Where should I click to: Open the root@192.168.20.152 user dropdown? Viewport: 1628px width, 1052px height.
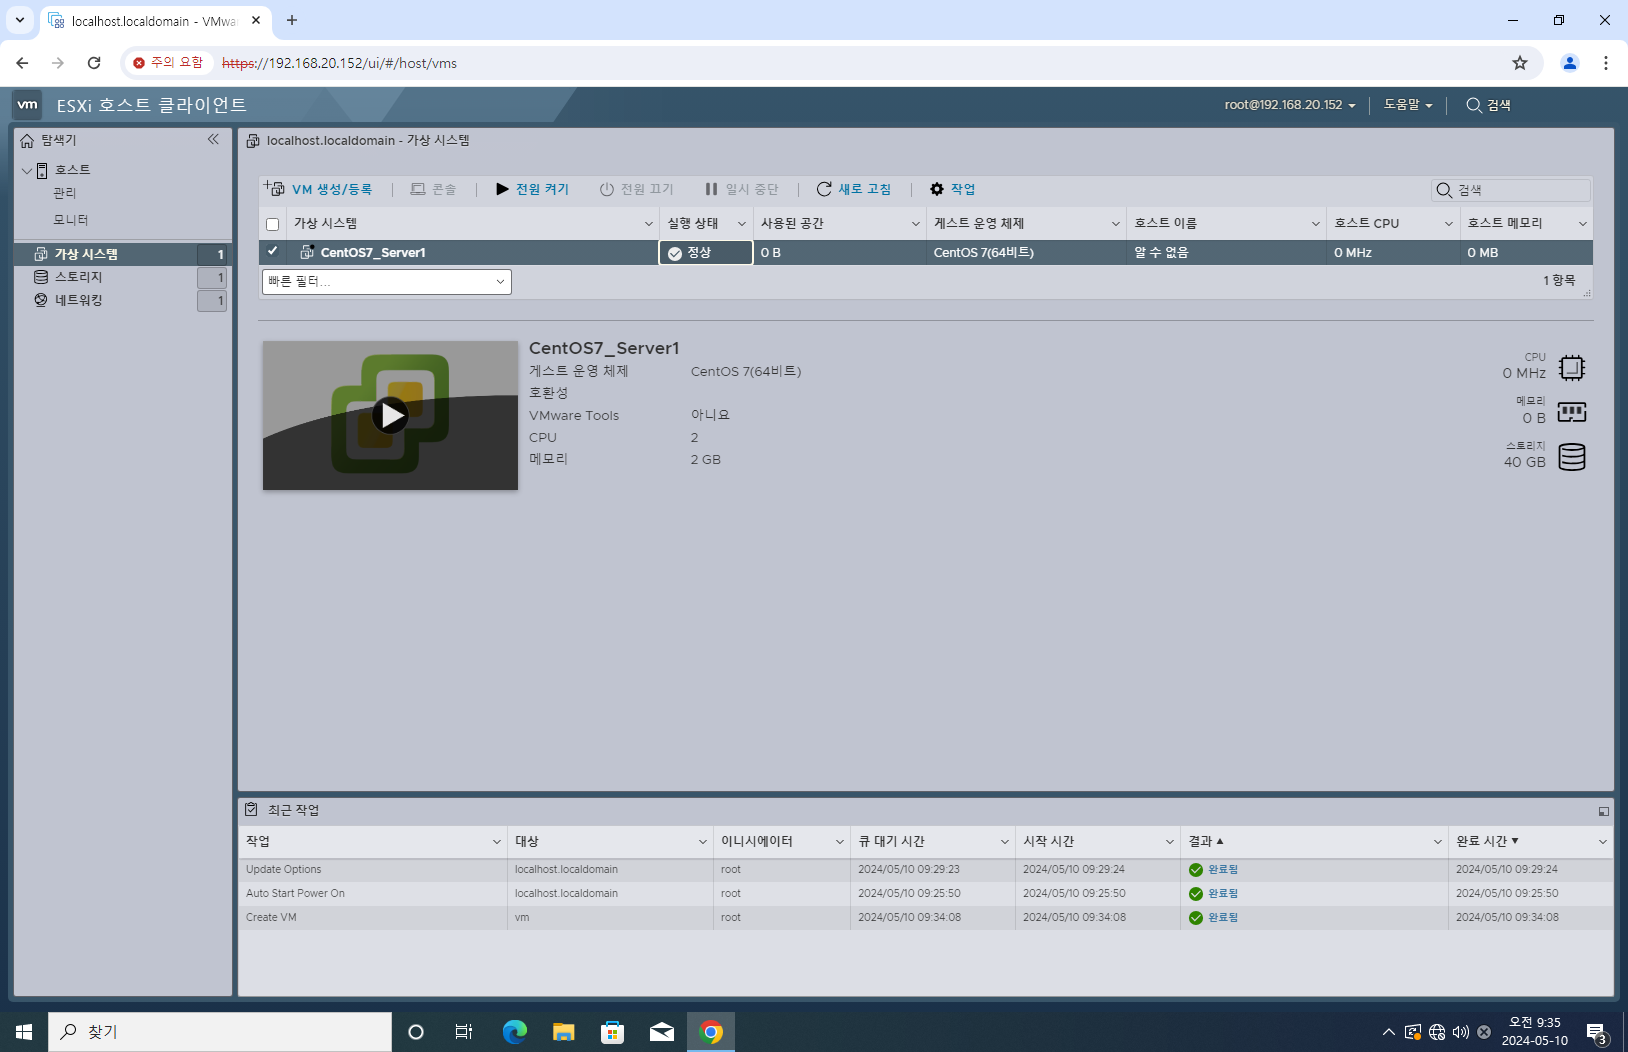[1290, 105]
